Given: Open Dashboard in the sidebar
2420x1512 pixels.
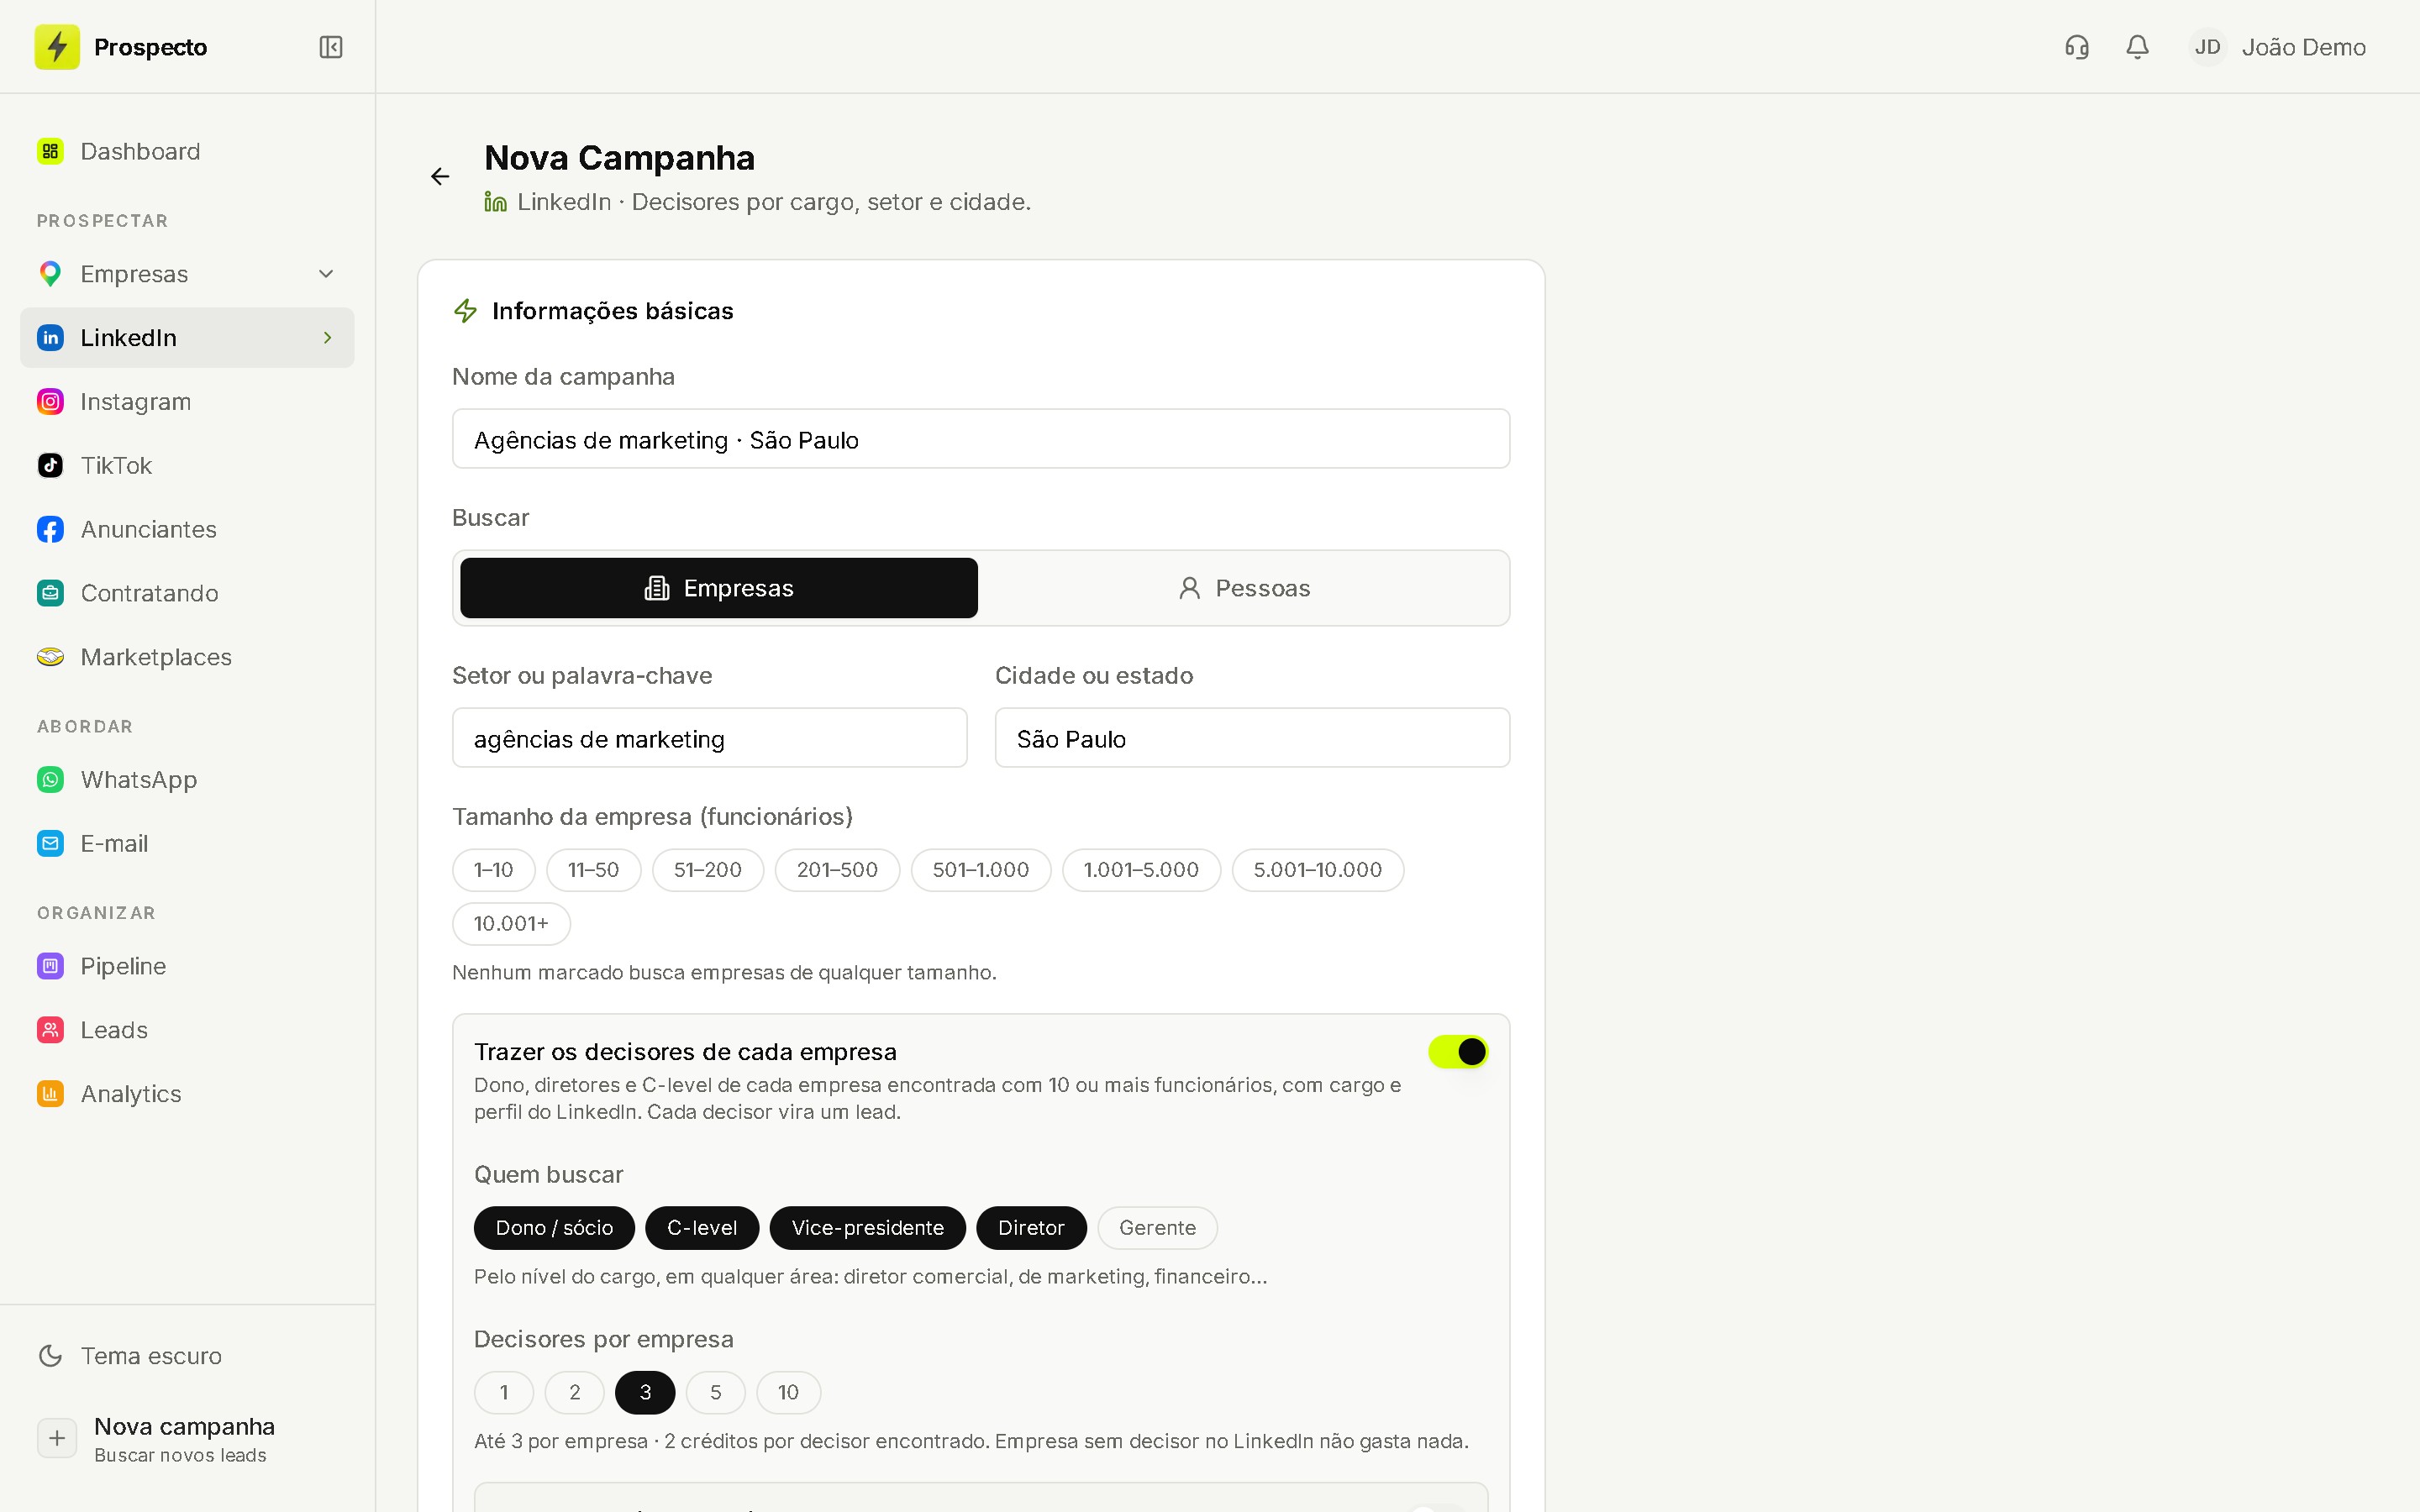Looking at the screenshot, I should [187, 151].
